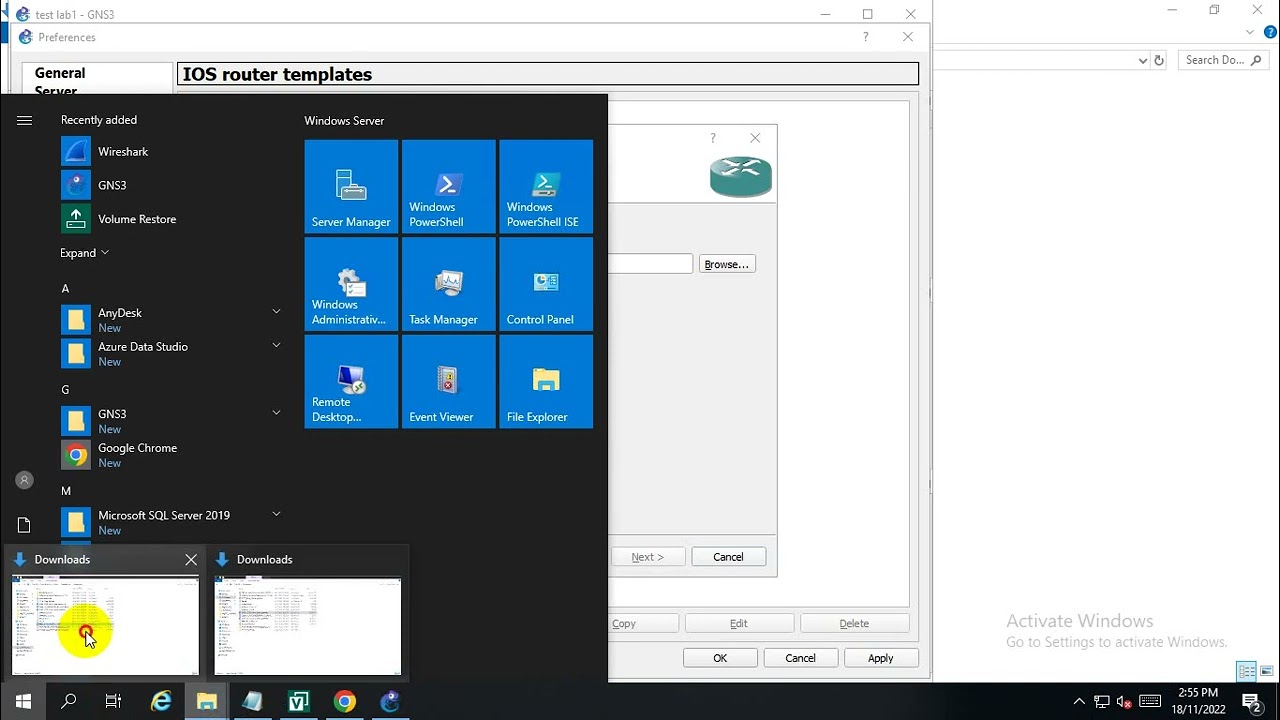Open the Task Manager tile

(x=448, y=284)
